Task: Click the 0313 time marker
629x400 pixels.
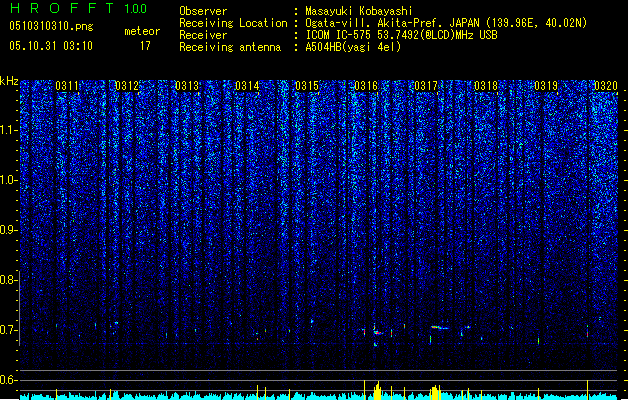Action: point(187,86)
